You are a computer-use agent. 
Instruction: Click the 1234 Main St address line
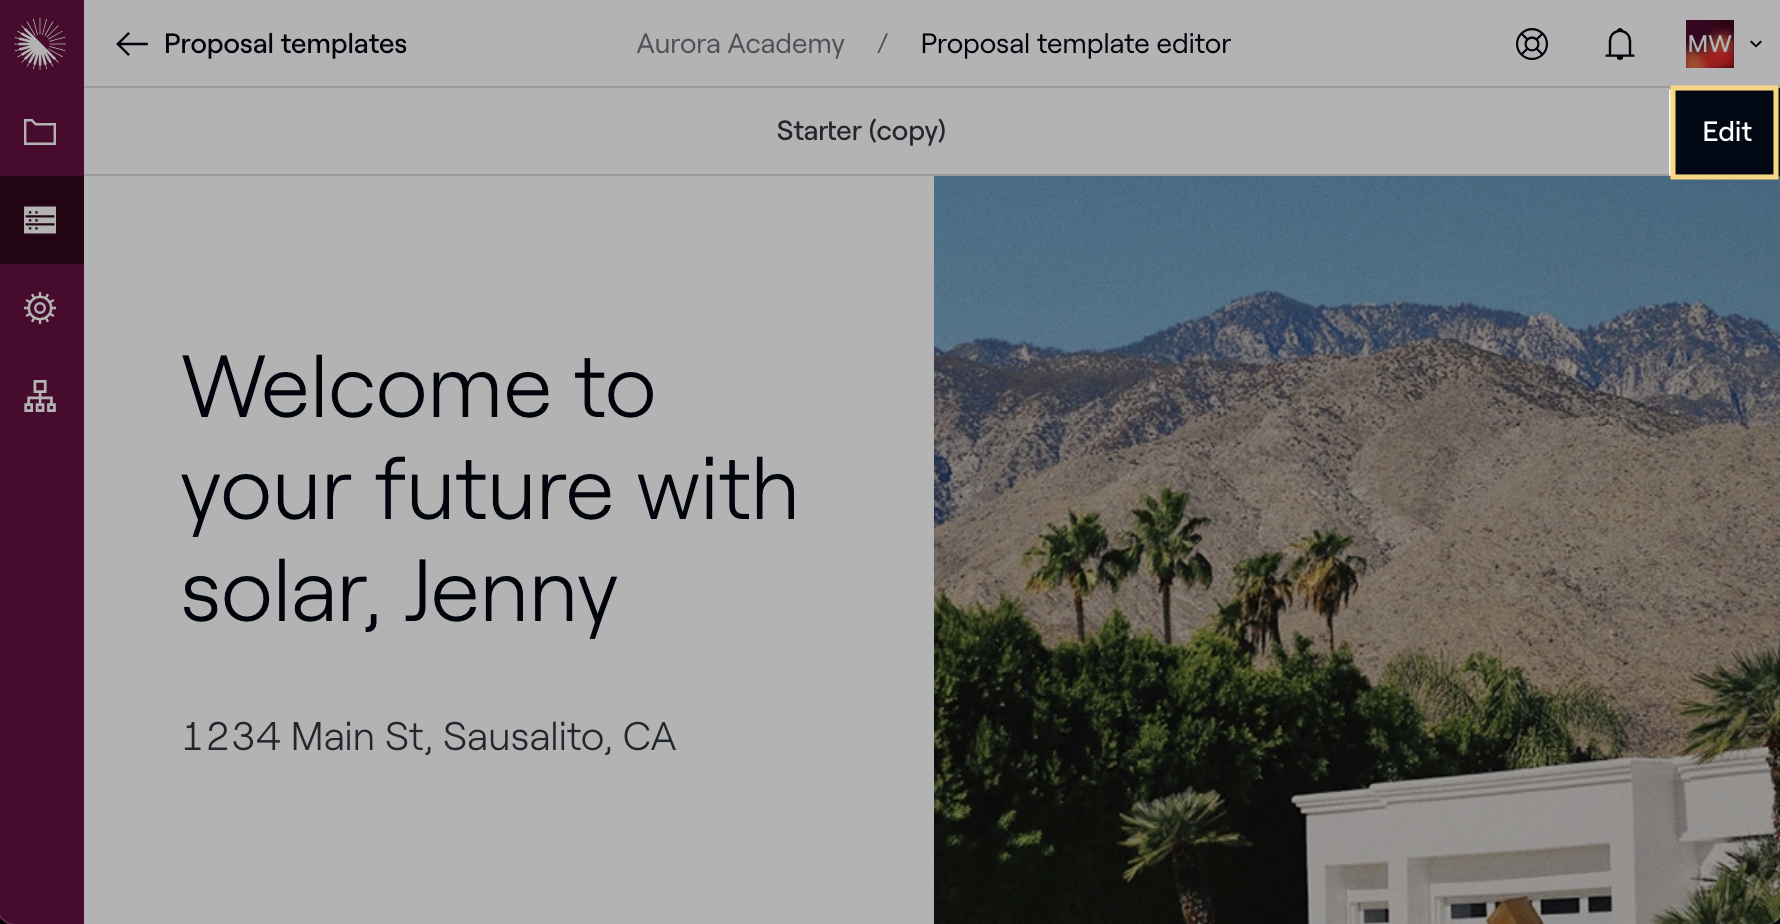pyautogui.click(x=428, y=737)
